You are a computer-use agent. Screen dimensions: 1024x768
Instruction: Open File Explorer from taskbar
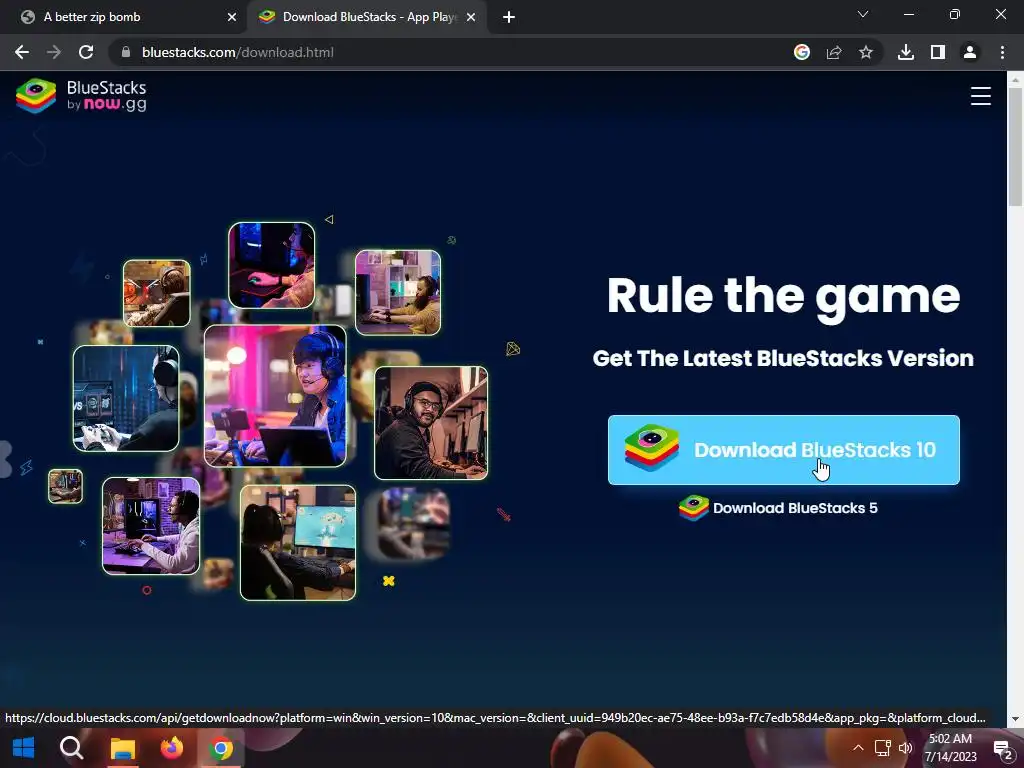(x=122, y=748)
